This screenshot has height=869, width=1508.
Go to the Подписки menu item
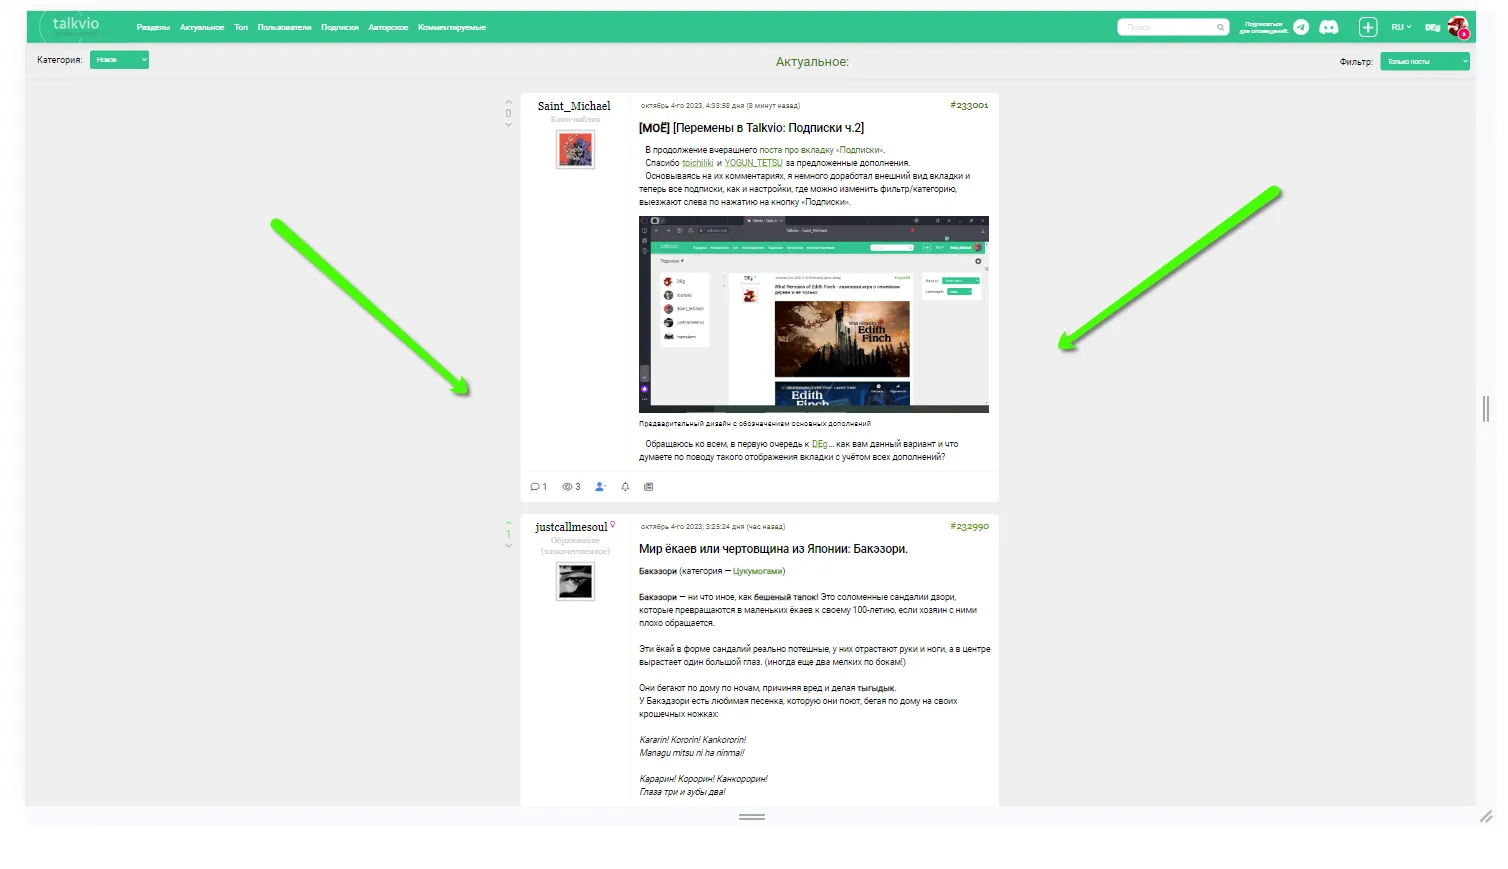[340, 28]
